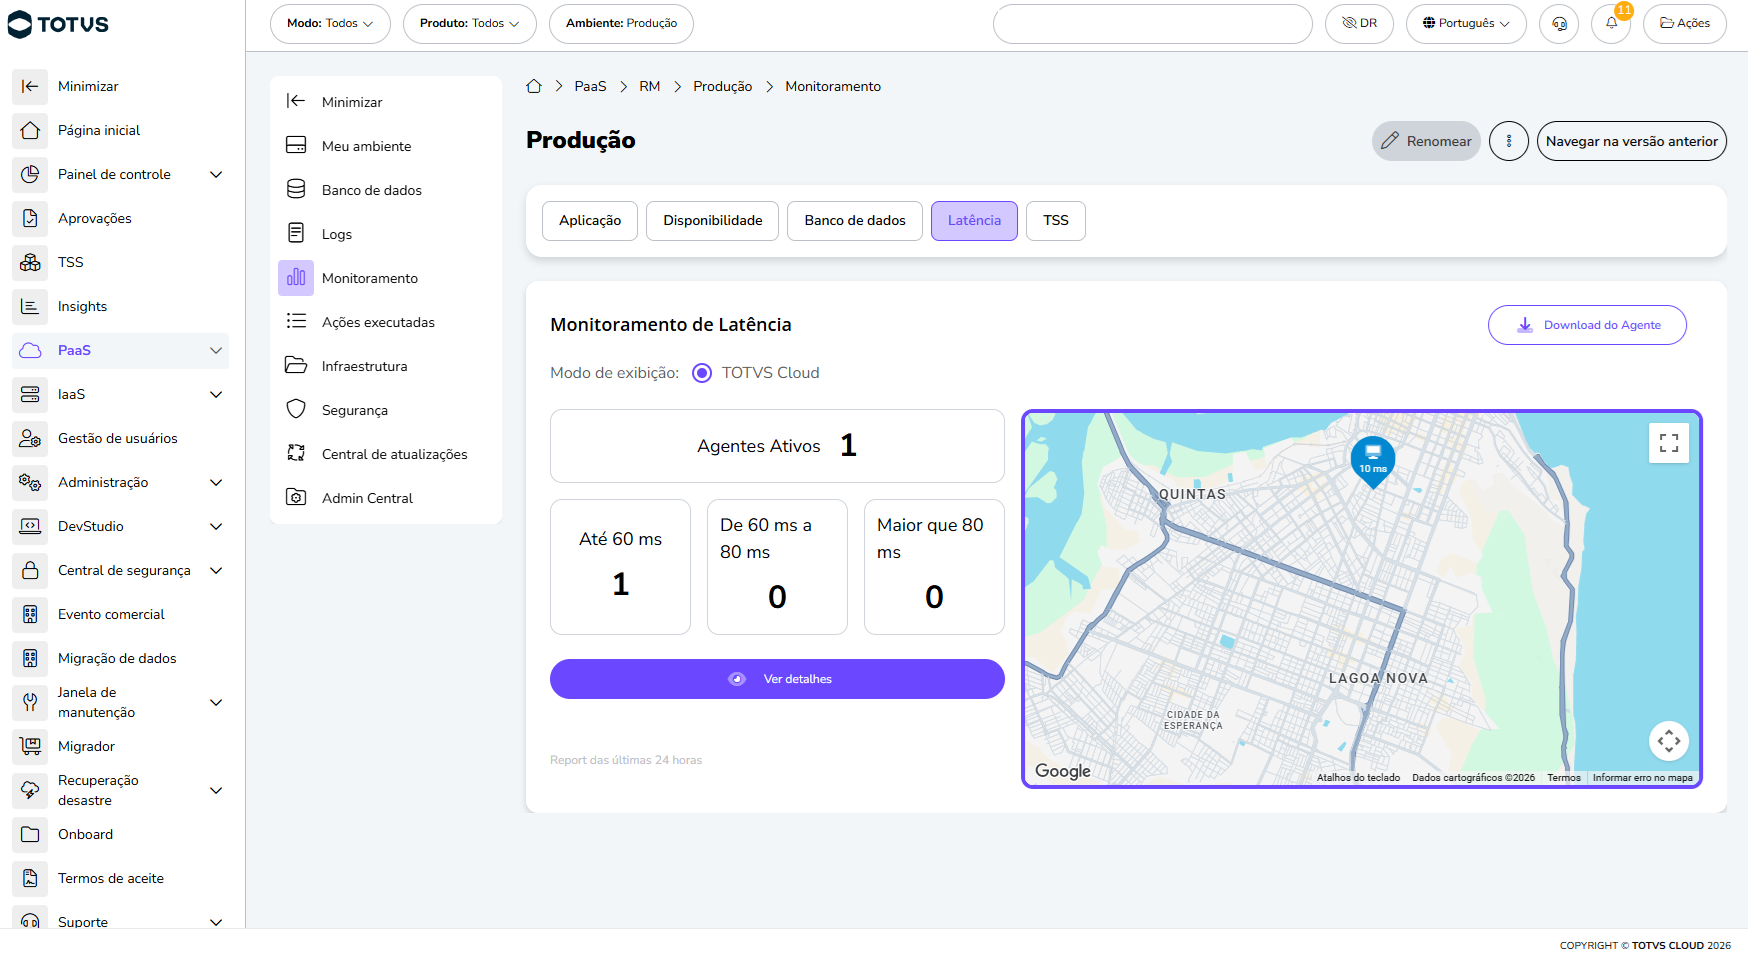The image size is (1753, 963).
Task: Open the Produto: Todos dropdown
Action: click(x=470, y=24)
